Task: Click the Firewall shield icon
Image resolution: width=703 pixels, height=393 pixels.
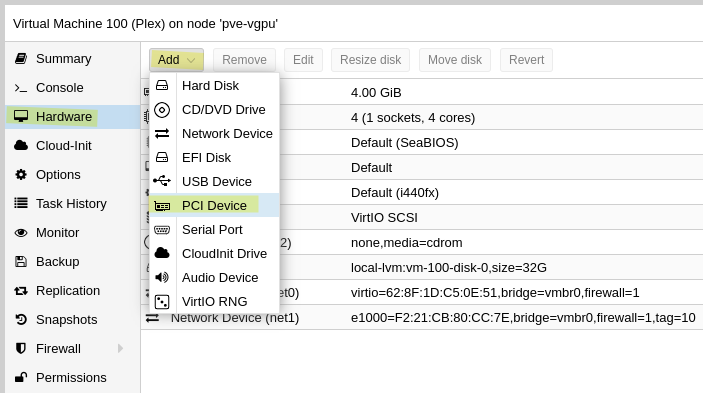Action: (21, 349)
